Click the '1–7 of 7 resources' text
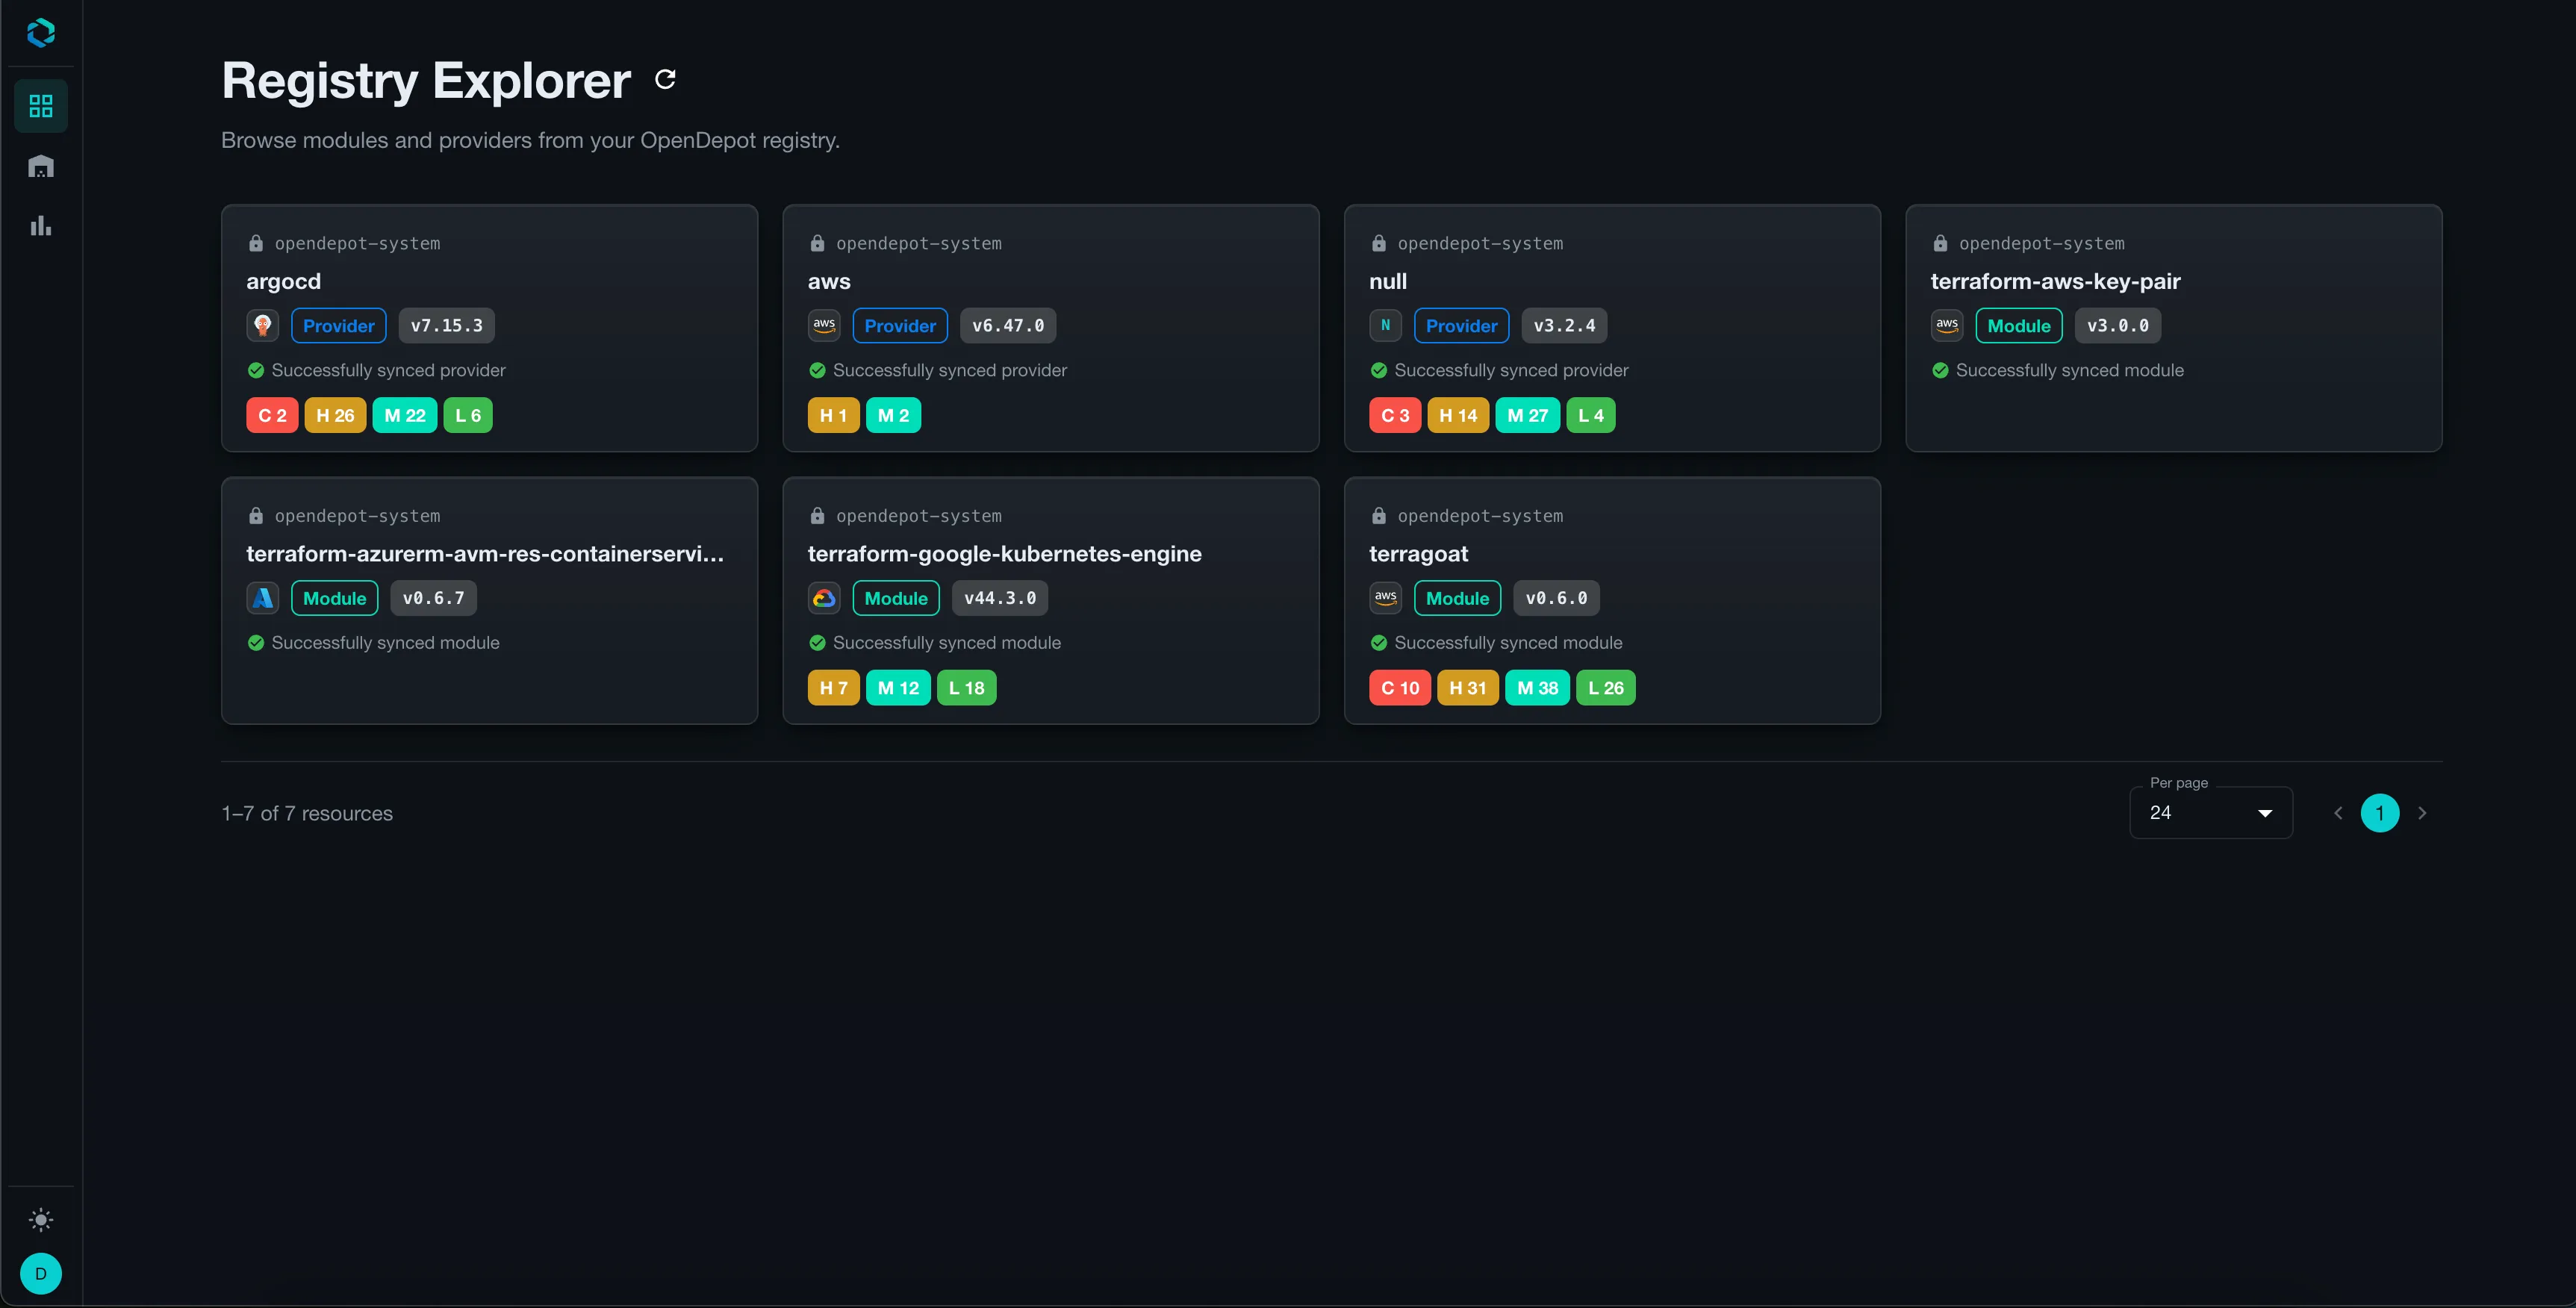 pyautogui.click(x=307, y=814)
